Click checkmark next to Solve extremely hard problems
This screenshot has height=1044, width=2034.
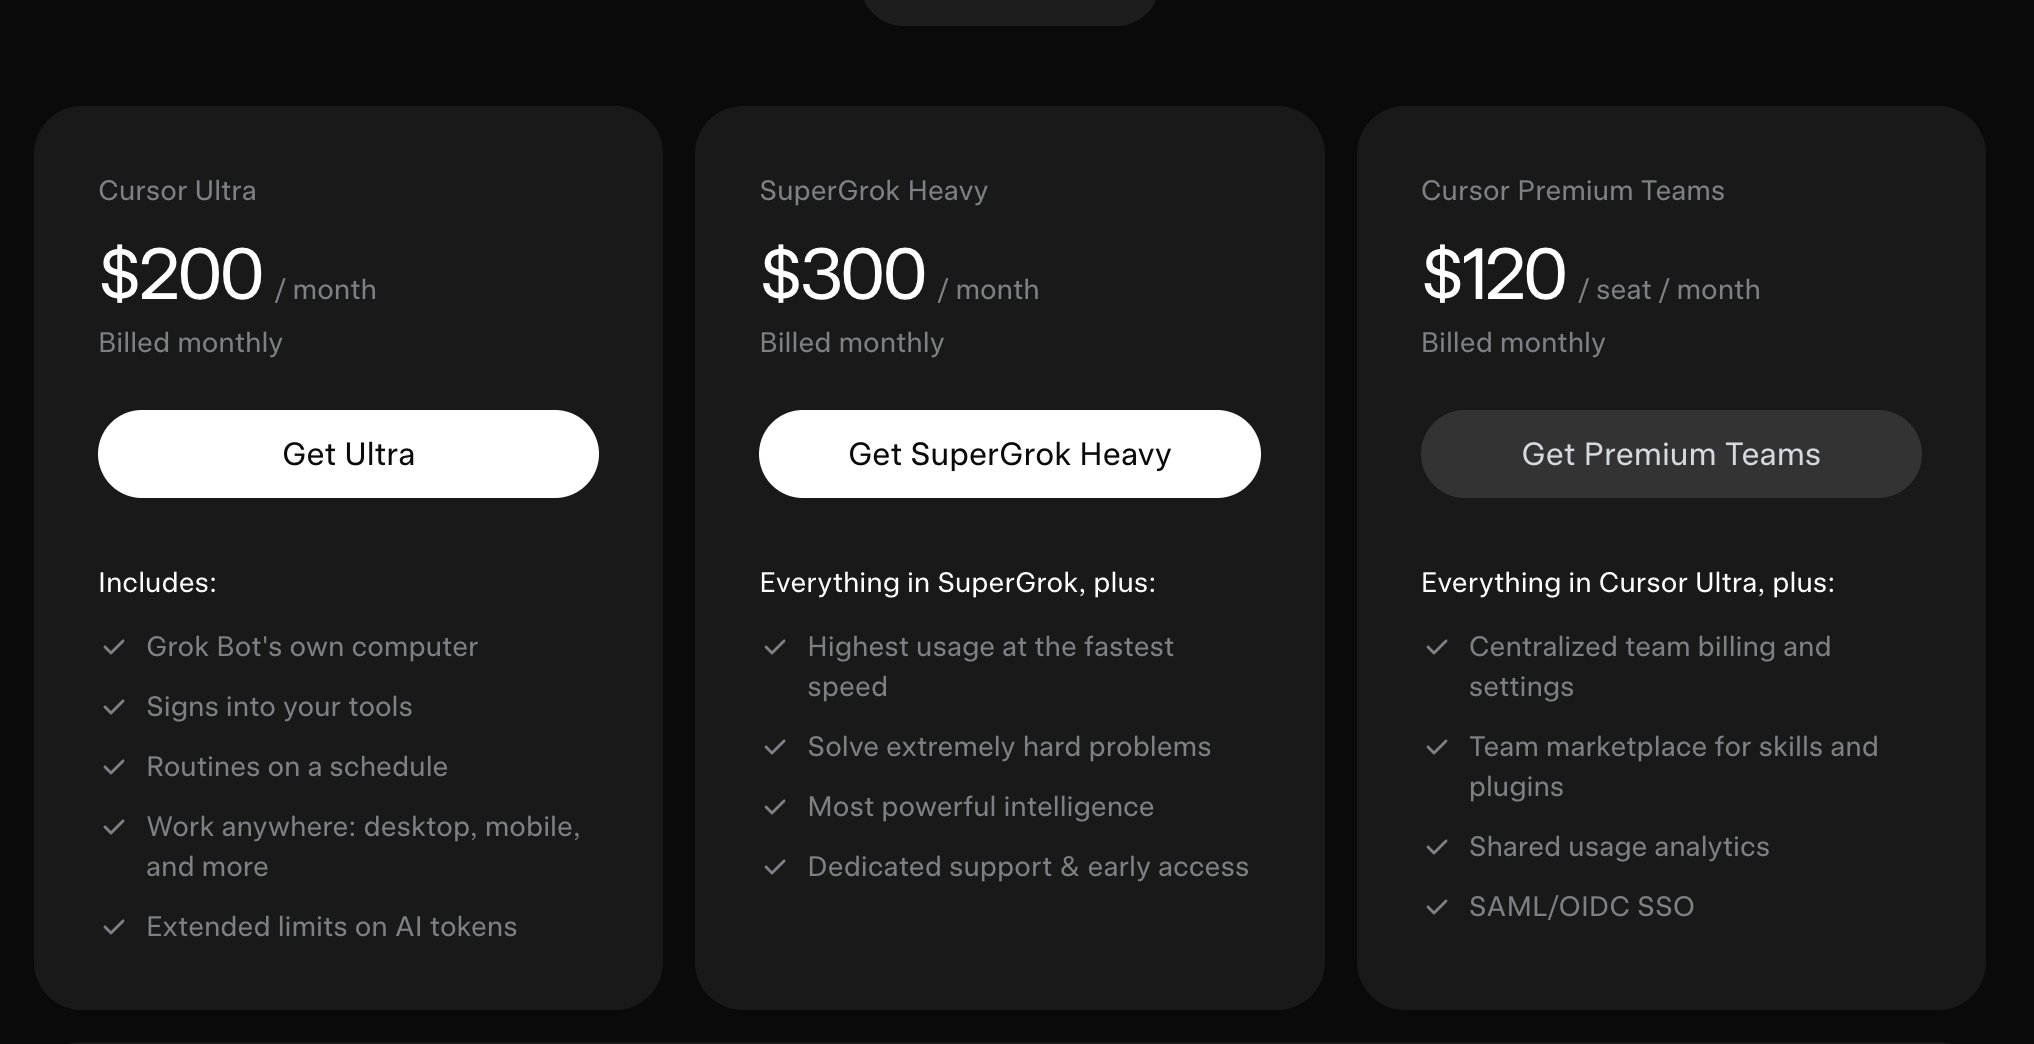pos(775,747)
